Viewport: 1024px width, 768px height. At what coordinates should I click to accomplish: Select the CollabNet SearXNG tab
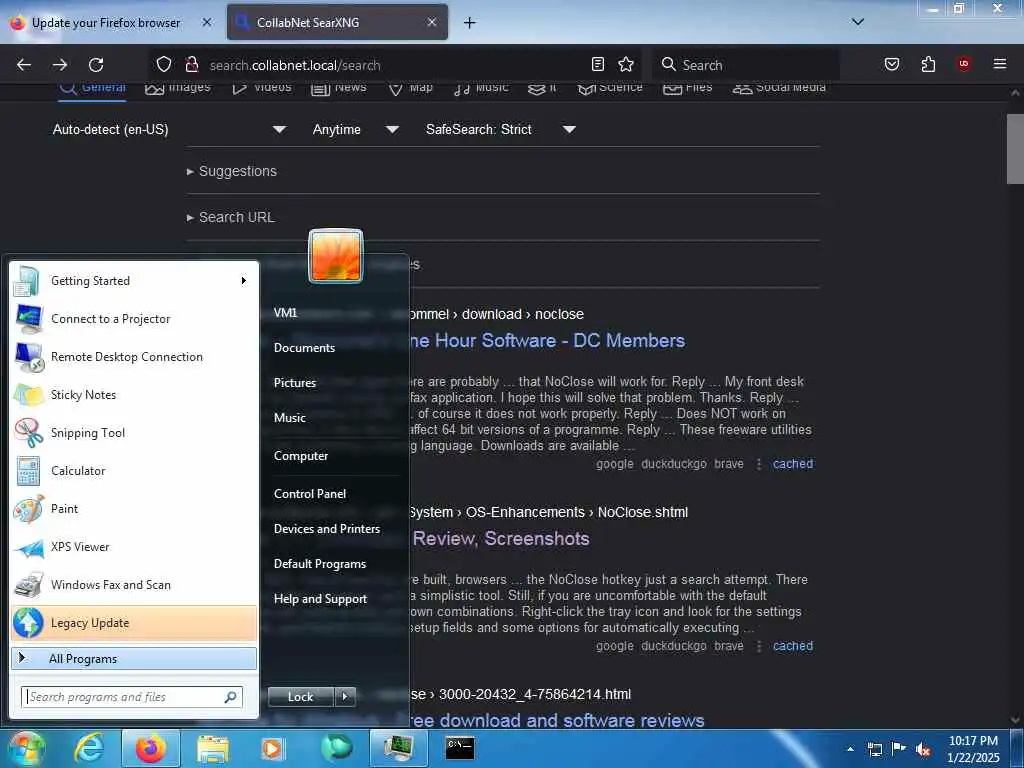point(337,22)
